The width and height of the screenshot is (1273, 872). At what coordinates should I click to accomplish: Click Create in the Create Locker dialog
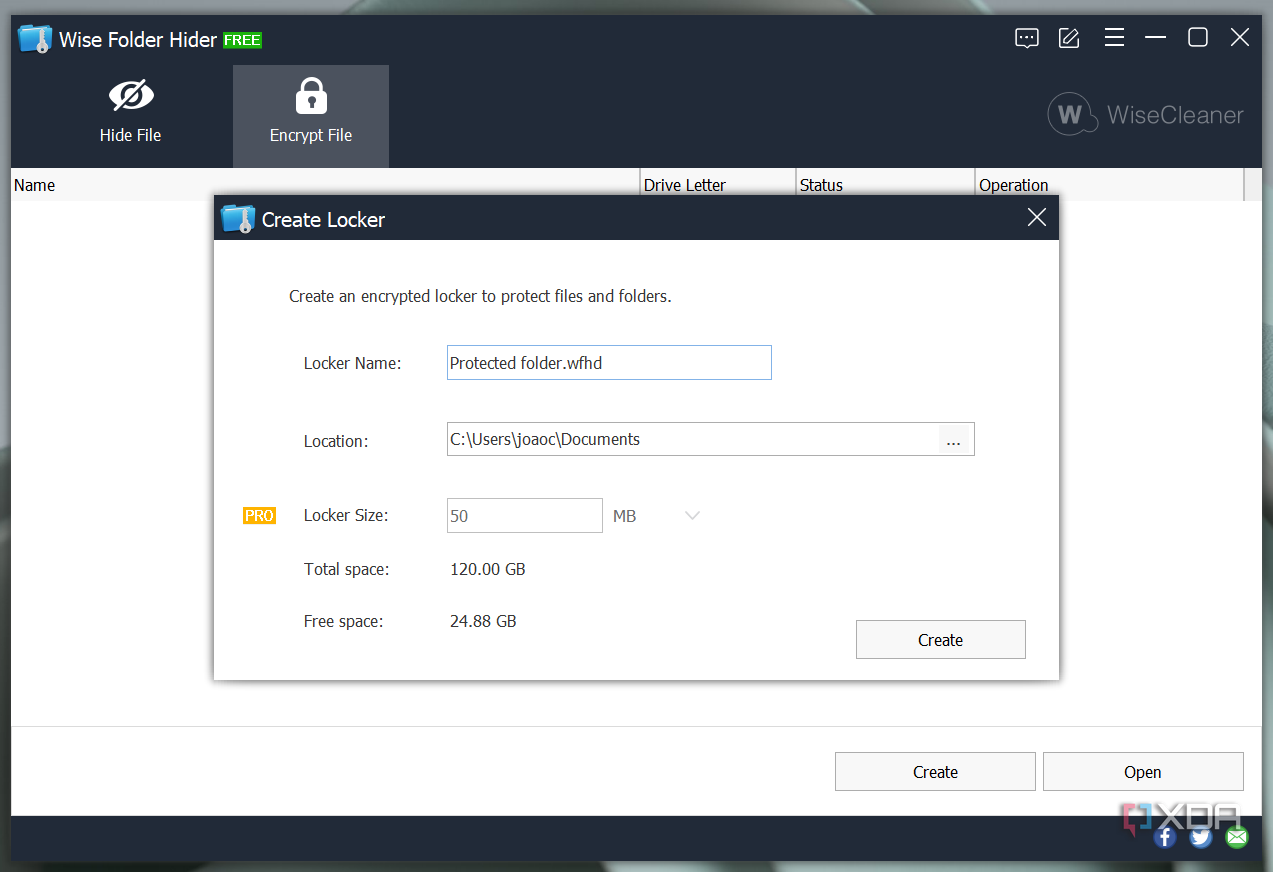(940, 640)
